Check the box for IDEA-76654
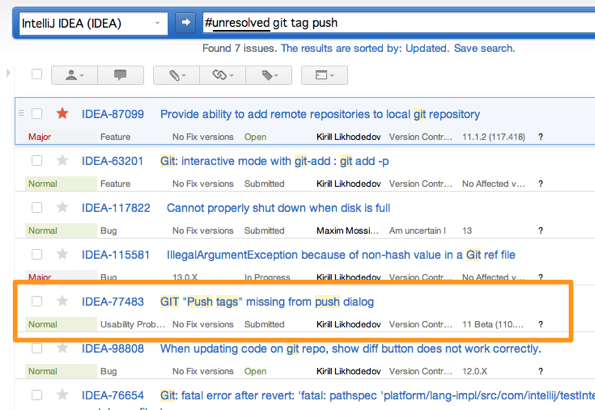The image size is (595, 410). coord(37,395)
